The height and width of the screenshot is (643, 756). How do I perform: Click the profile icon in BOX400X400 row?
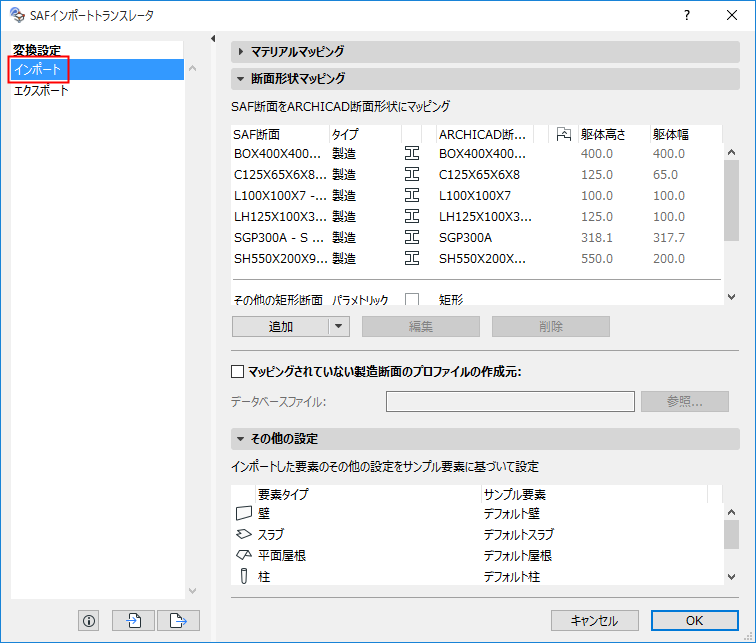click(412, 154)
